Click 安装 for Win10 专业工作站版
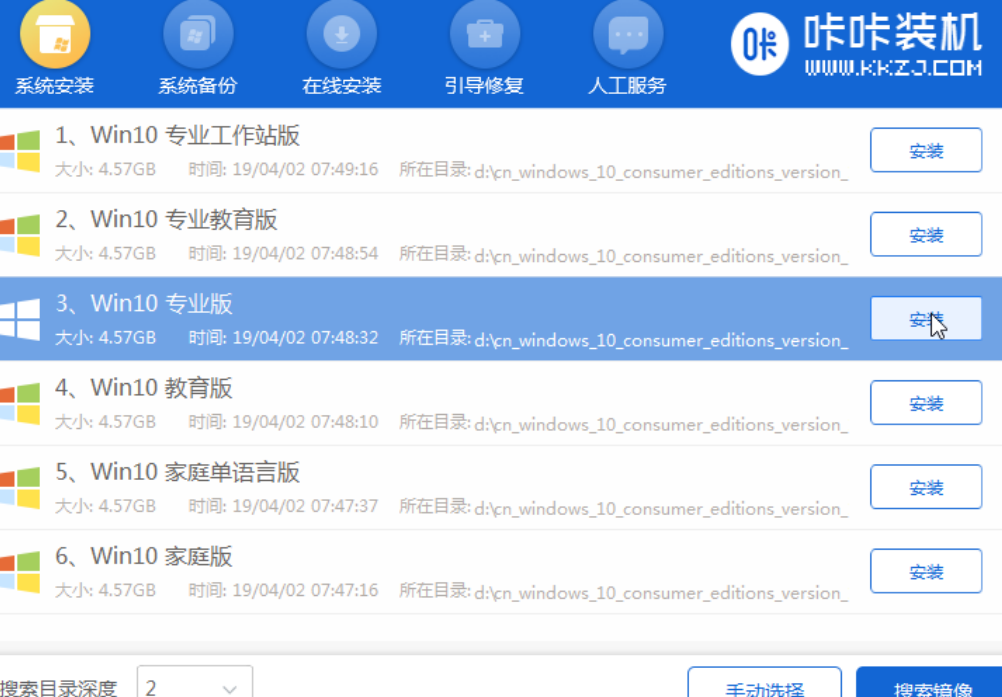This screenshot has width=1002, height=697. tap(925, 150)
